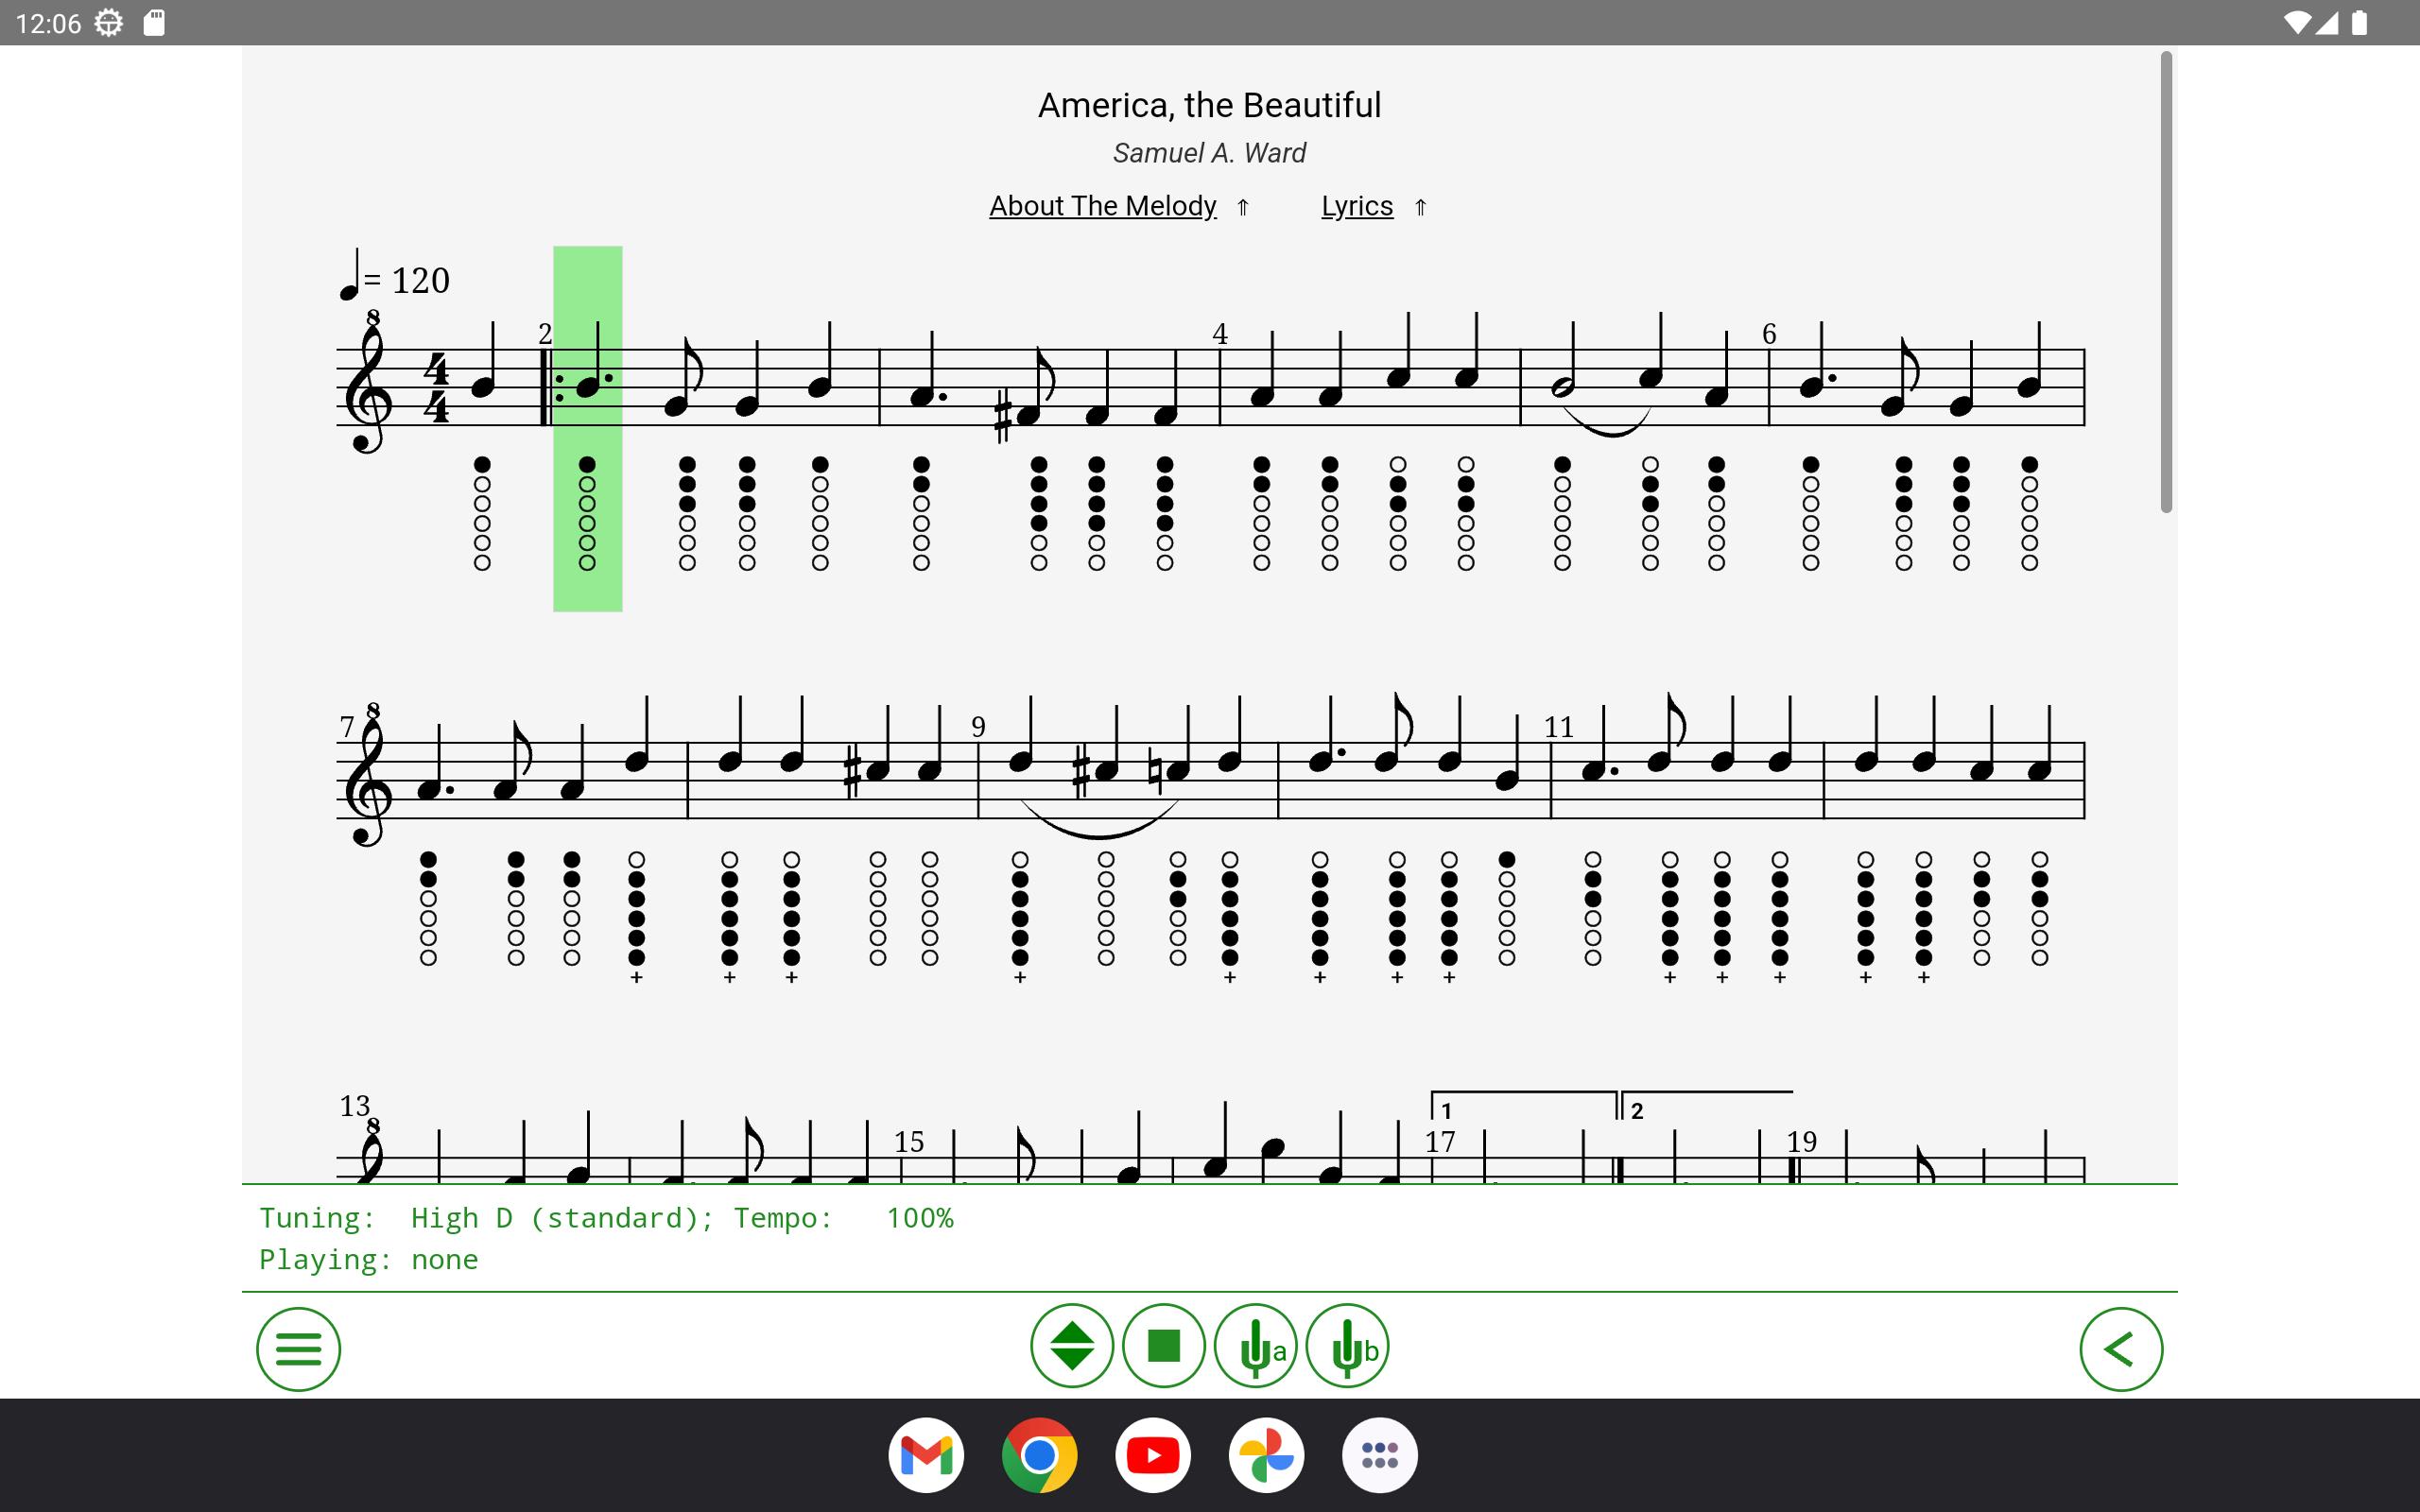The width and height of the screenshot is (2420, 1512).
Task: Tap the up/down transpose arrows button
Action: [x=1072, y=1346]
